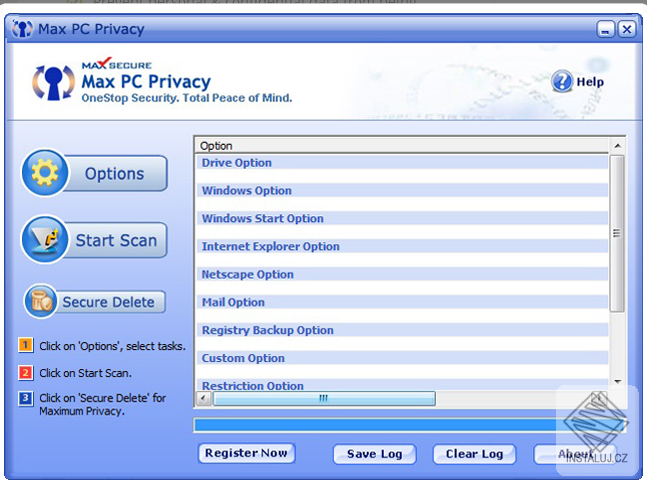Click the MaxSecure brand logo
Image resolution: width=647 pixels, height=485 pixels.
click(x=117, y=64)
